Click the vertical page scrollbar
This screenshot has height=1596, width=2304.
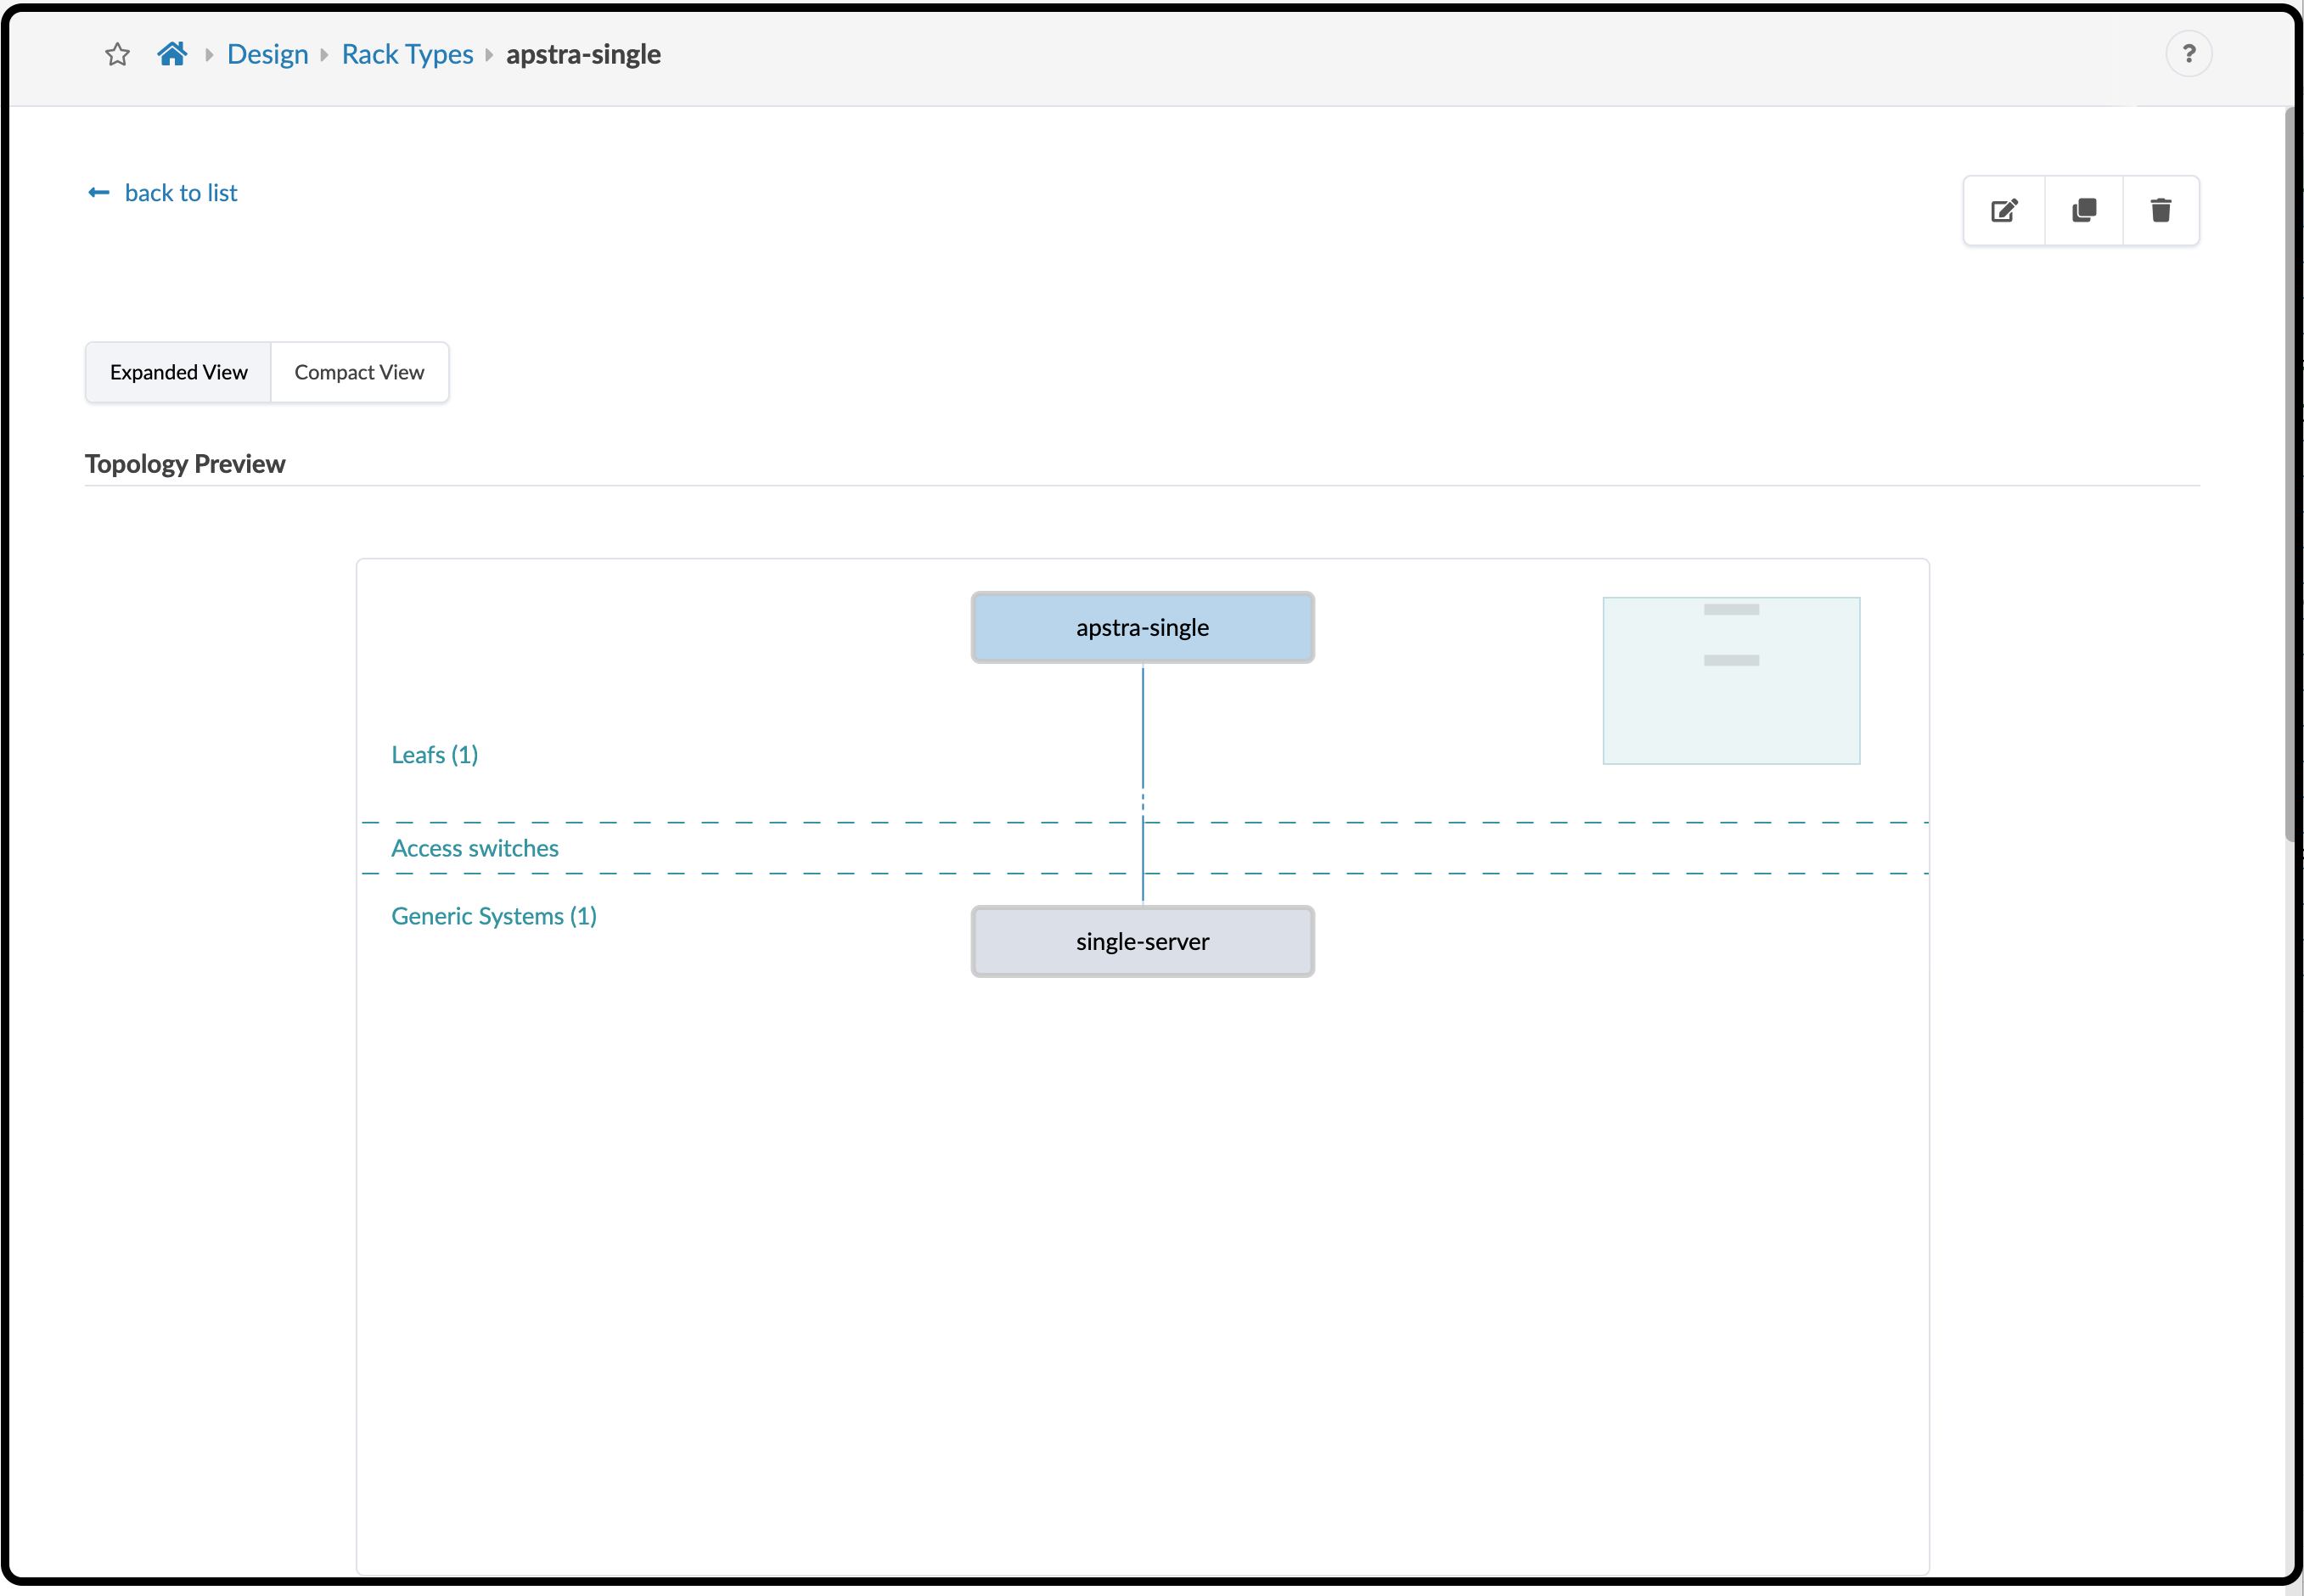click(x=2292, y=475)
